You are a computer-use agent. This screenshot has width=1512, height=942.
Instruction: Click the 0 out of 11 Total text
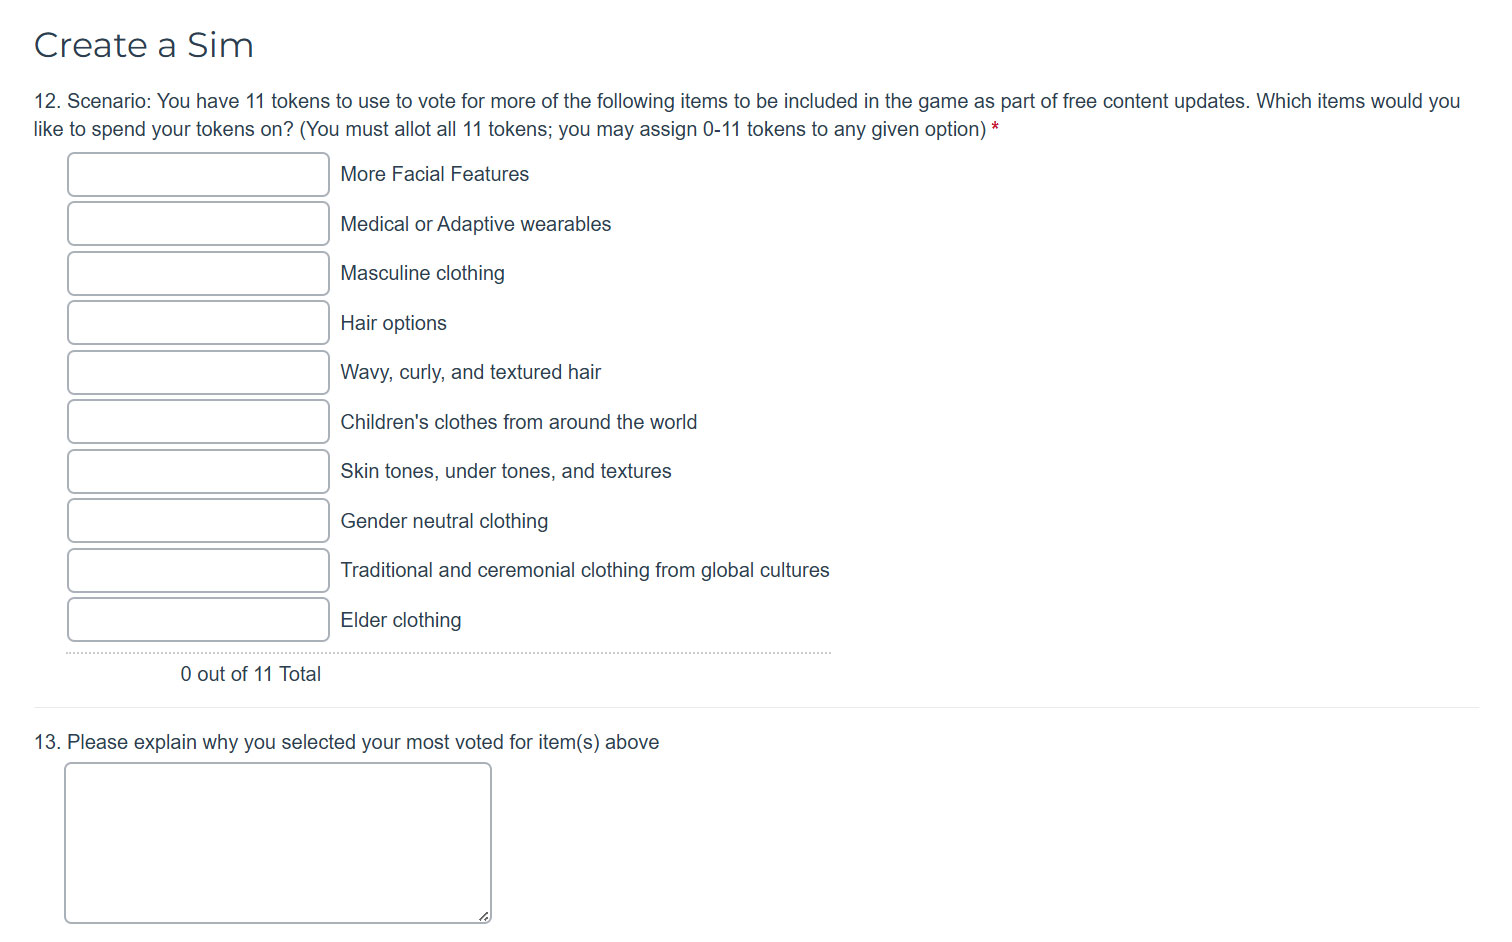coord(251,674)
